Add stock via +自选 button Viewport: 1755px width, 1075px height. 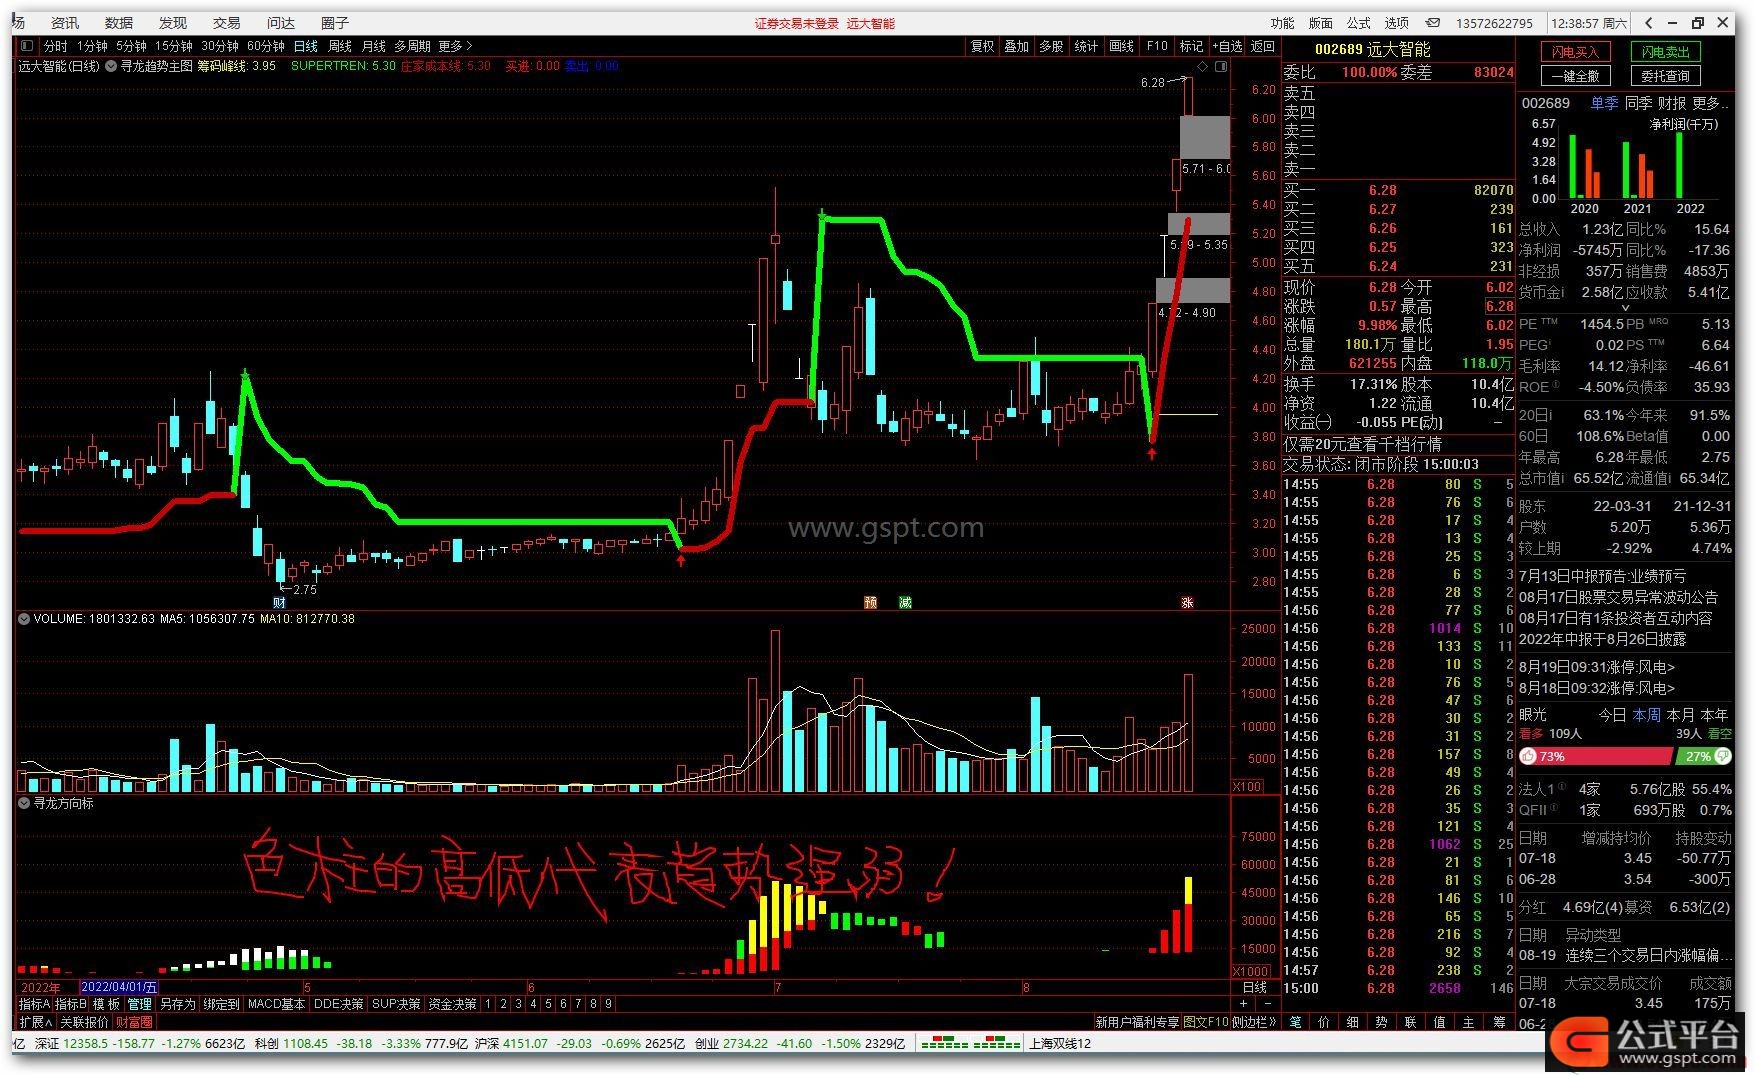(1227, 46)
